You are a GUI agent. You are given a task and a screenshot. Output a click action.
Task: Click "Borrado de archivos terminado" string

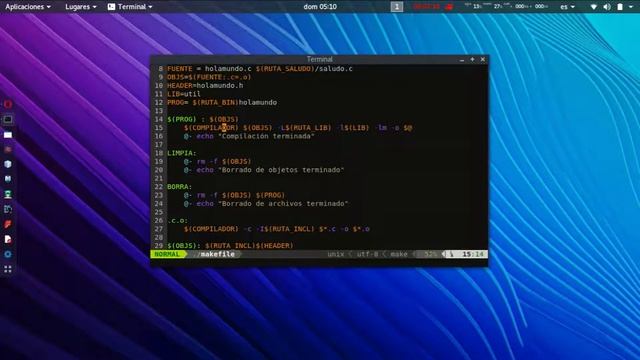coord(283,204)
